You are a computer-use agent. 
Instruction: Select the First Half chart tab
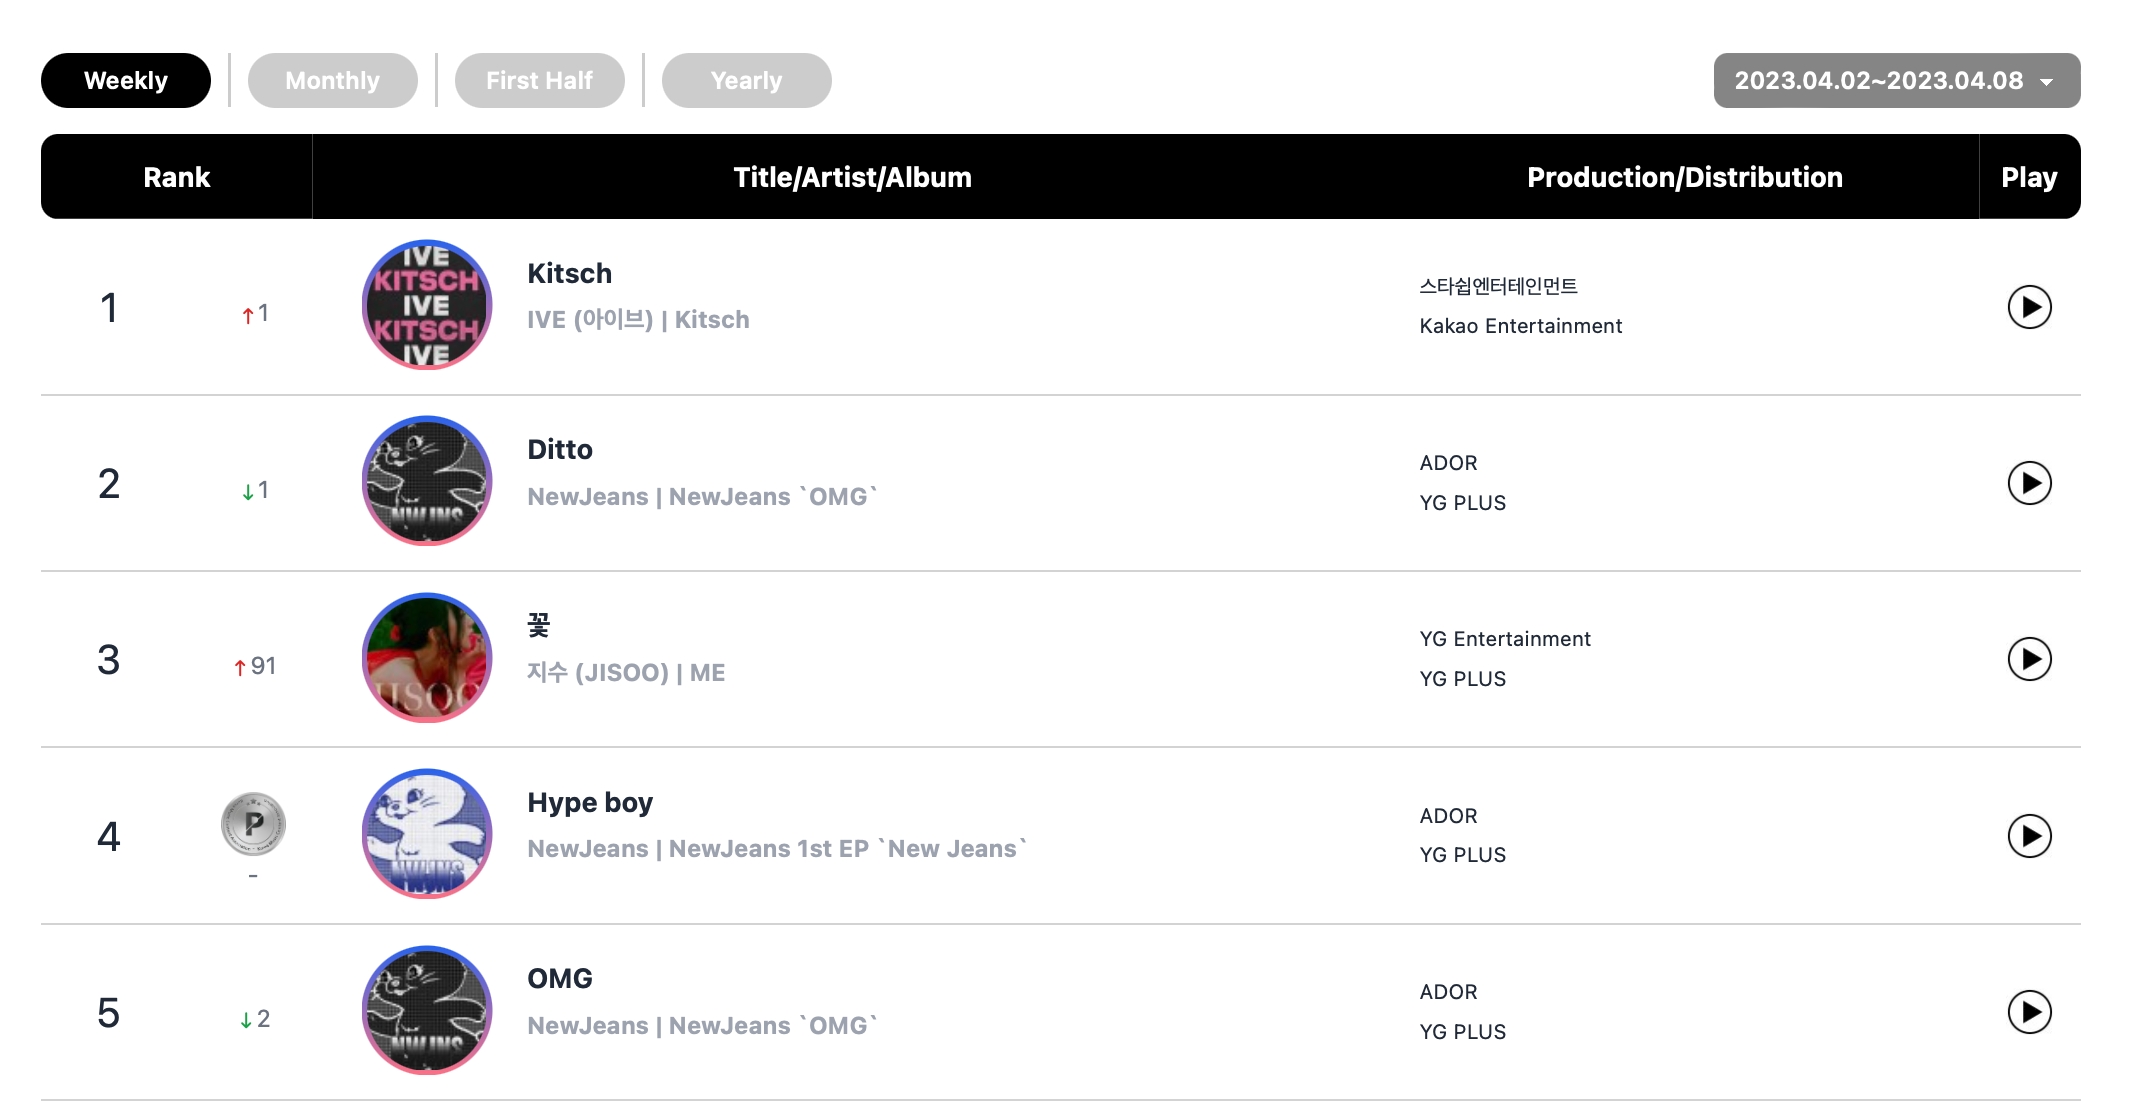[540, 80]
